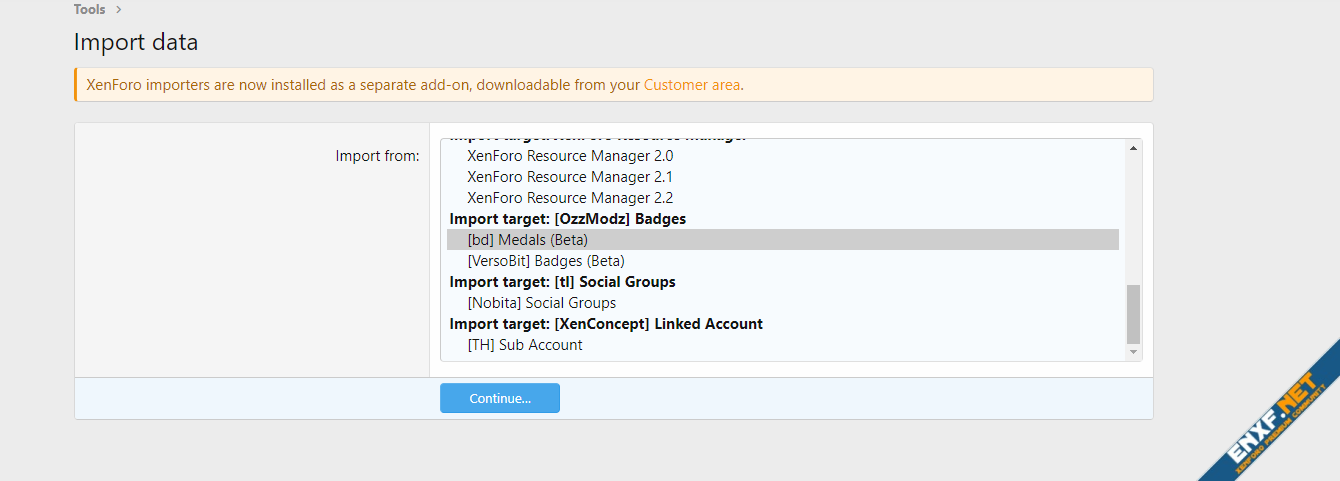Select the [bd] Medals (Beta) option
The image size is (1340, 481).
coord(527,240)
